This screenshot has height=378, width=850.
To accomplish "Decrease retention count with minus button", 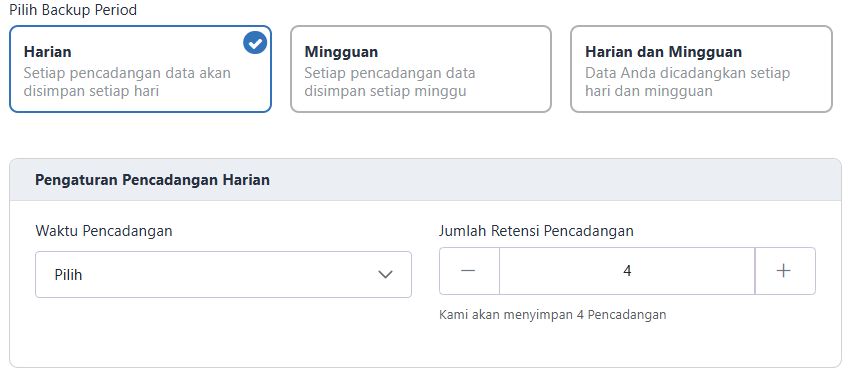I will point(469,271).
